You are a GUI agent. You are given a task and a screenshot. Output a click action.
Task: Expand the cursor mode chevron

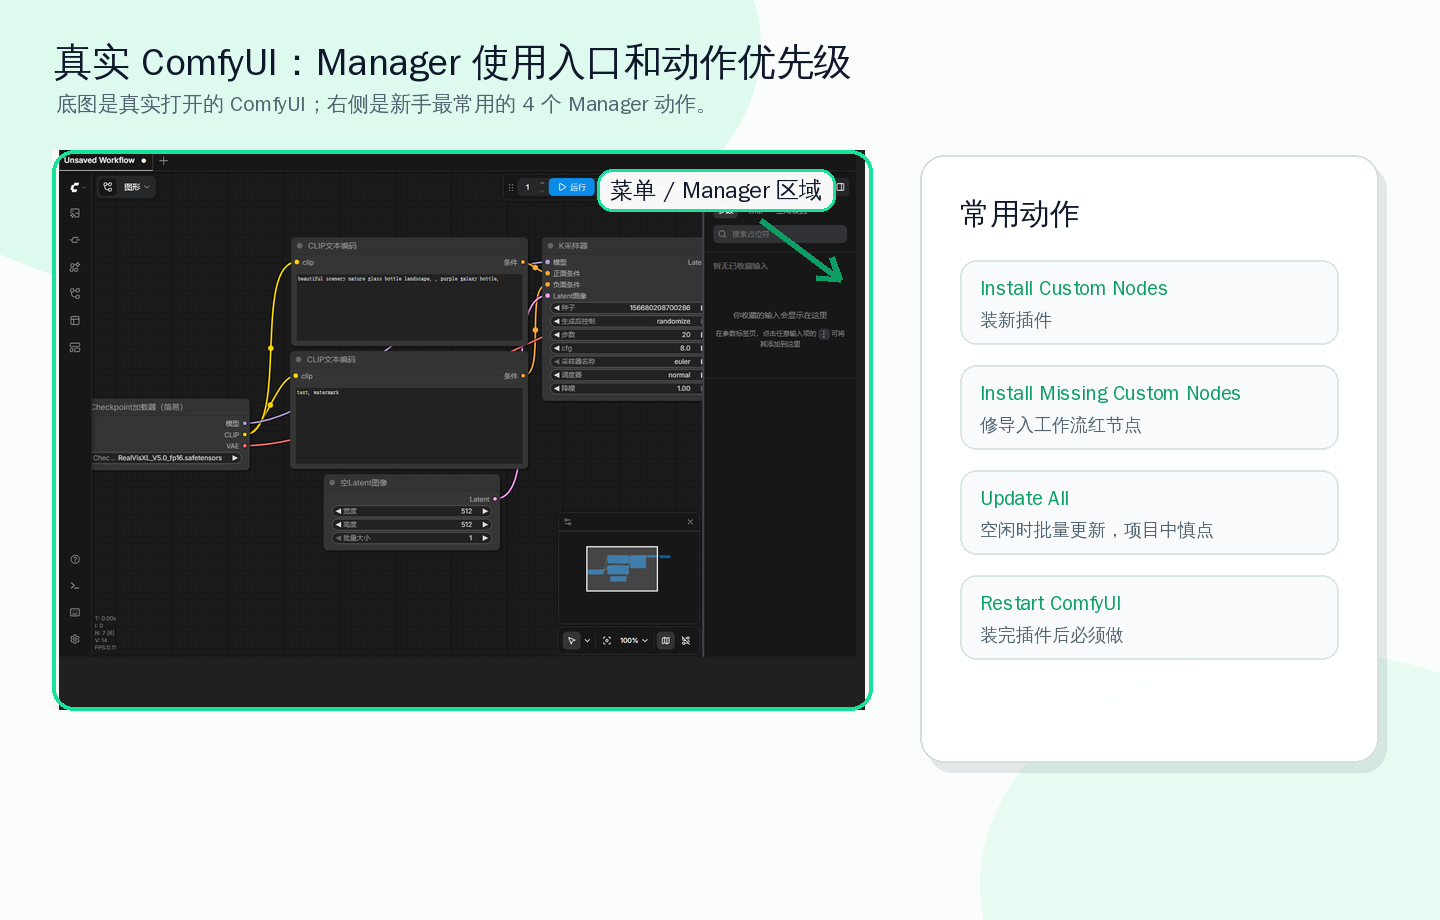tap(587, 640)
